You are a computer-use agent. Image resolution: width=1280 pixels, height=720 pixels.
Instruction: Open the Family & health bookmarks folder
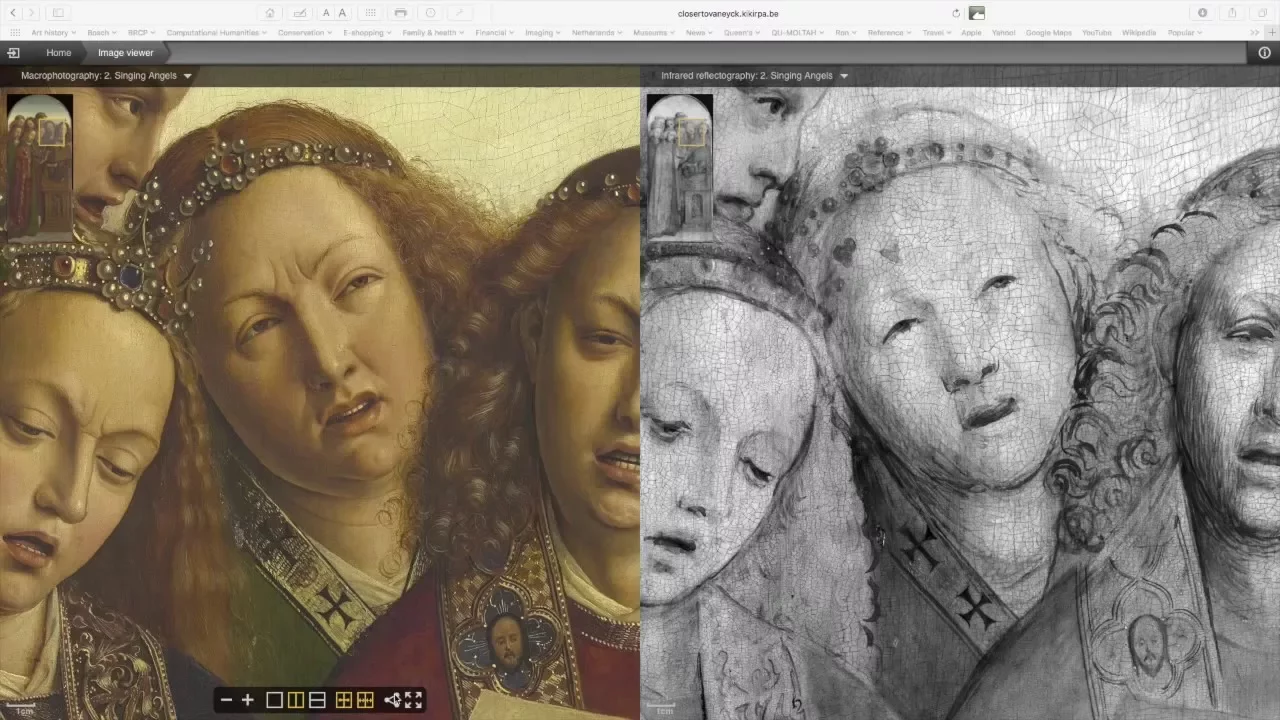[x=433, y=33]
